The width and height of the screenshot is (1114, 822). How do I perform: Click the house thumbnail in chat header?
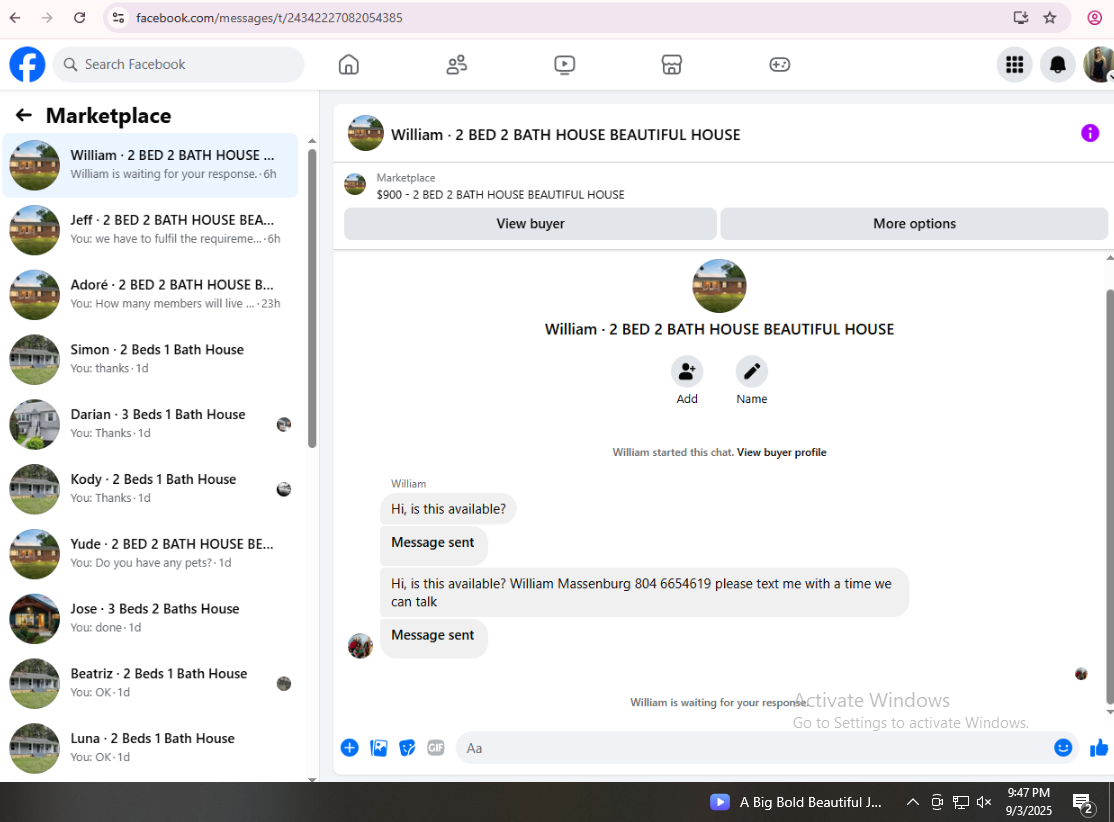(366, 133)
